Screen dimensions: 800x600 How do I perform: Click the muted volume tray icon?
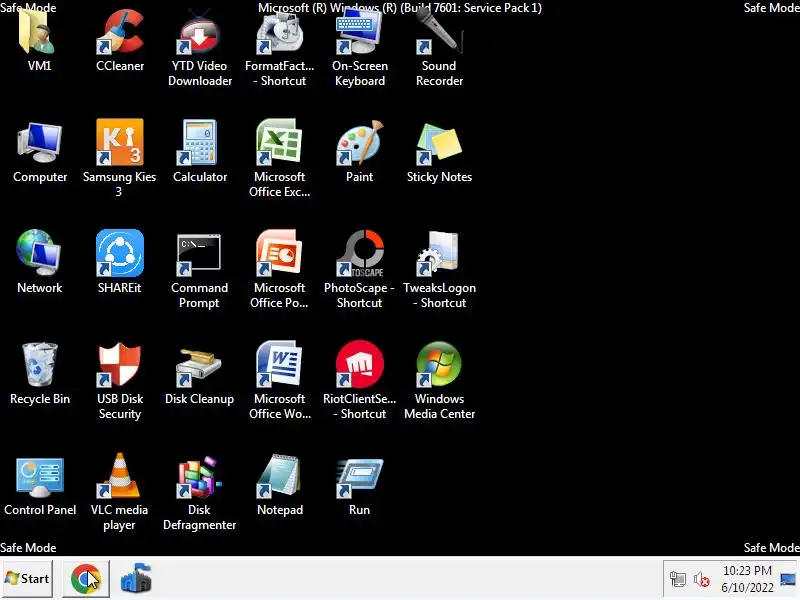702,580
